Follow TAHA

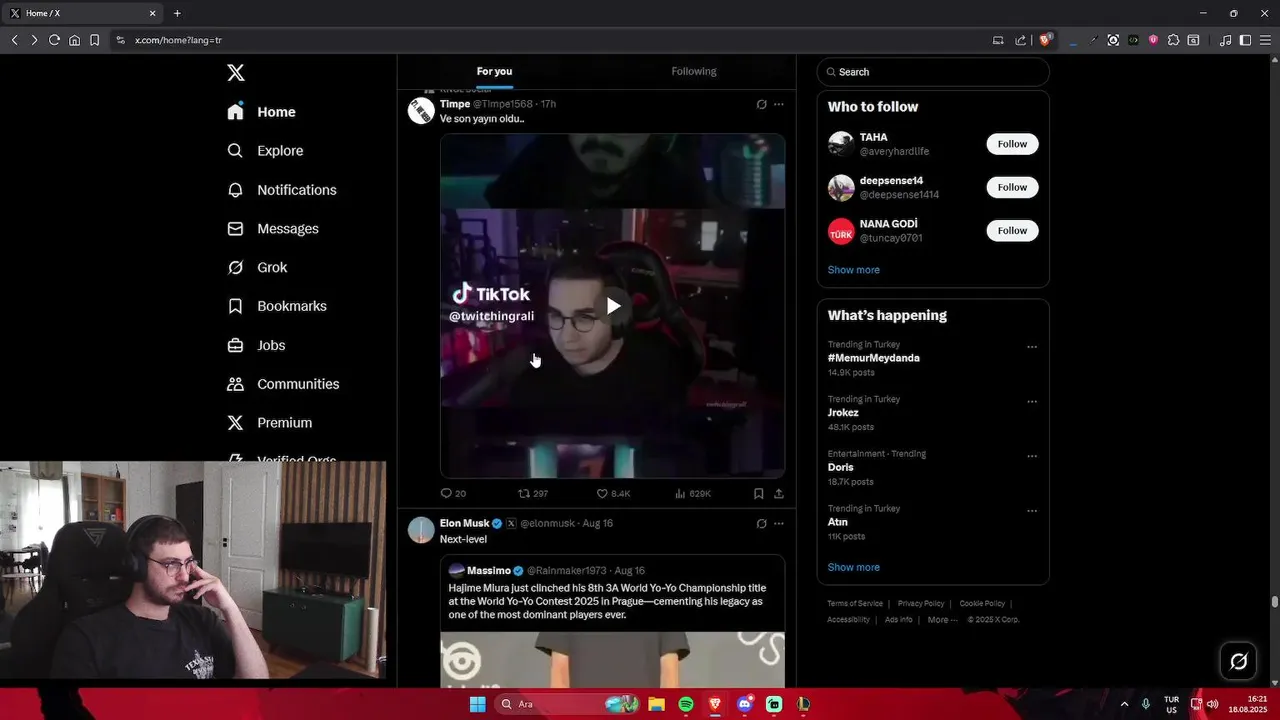pos(1012,144)
